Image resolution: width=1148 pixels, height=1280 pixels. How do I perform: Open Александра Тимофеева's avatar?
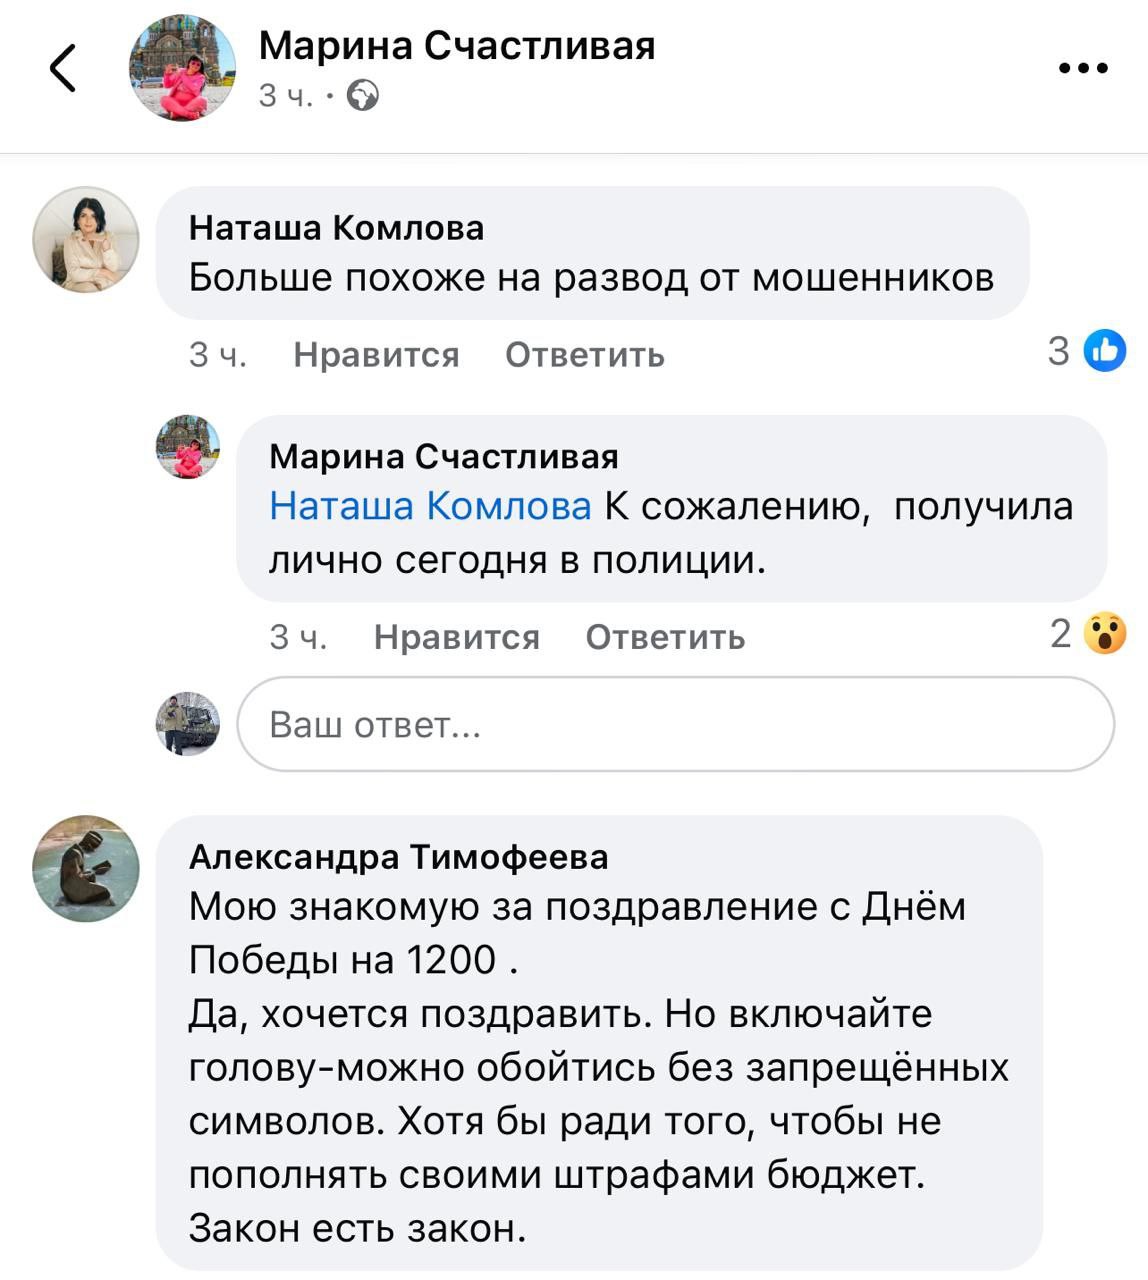click(86, 867)
